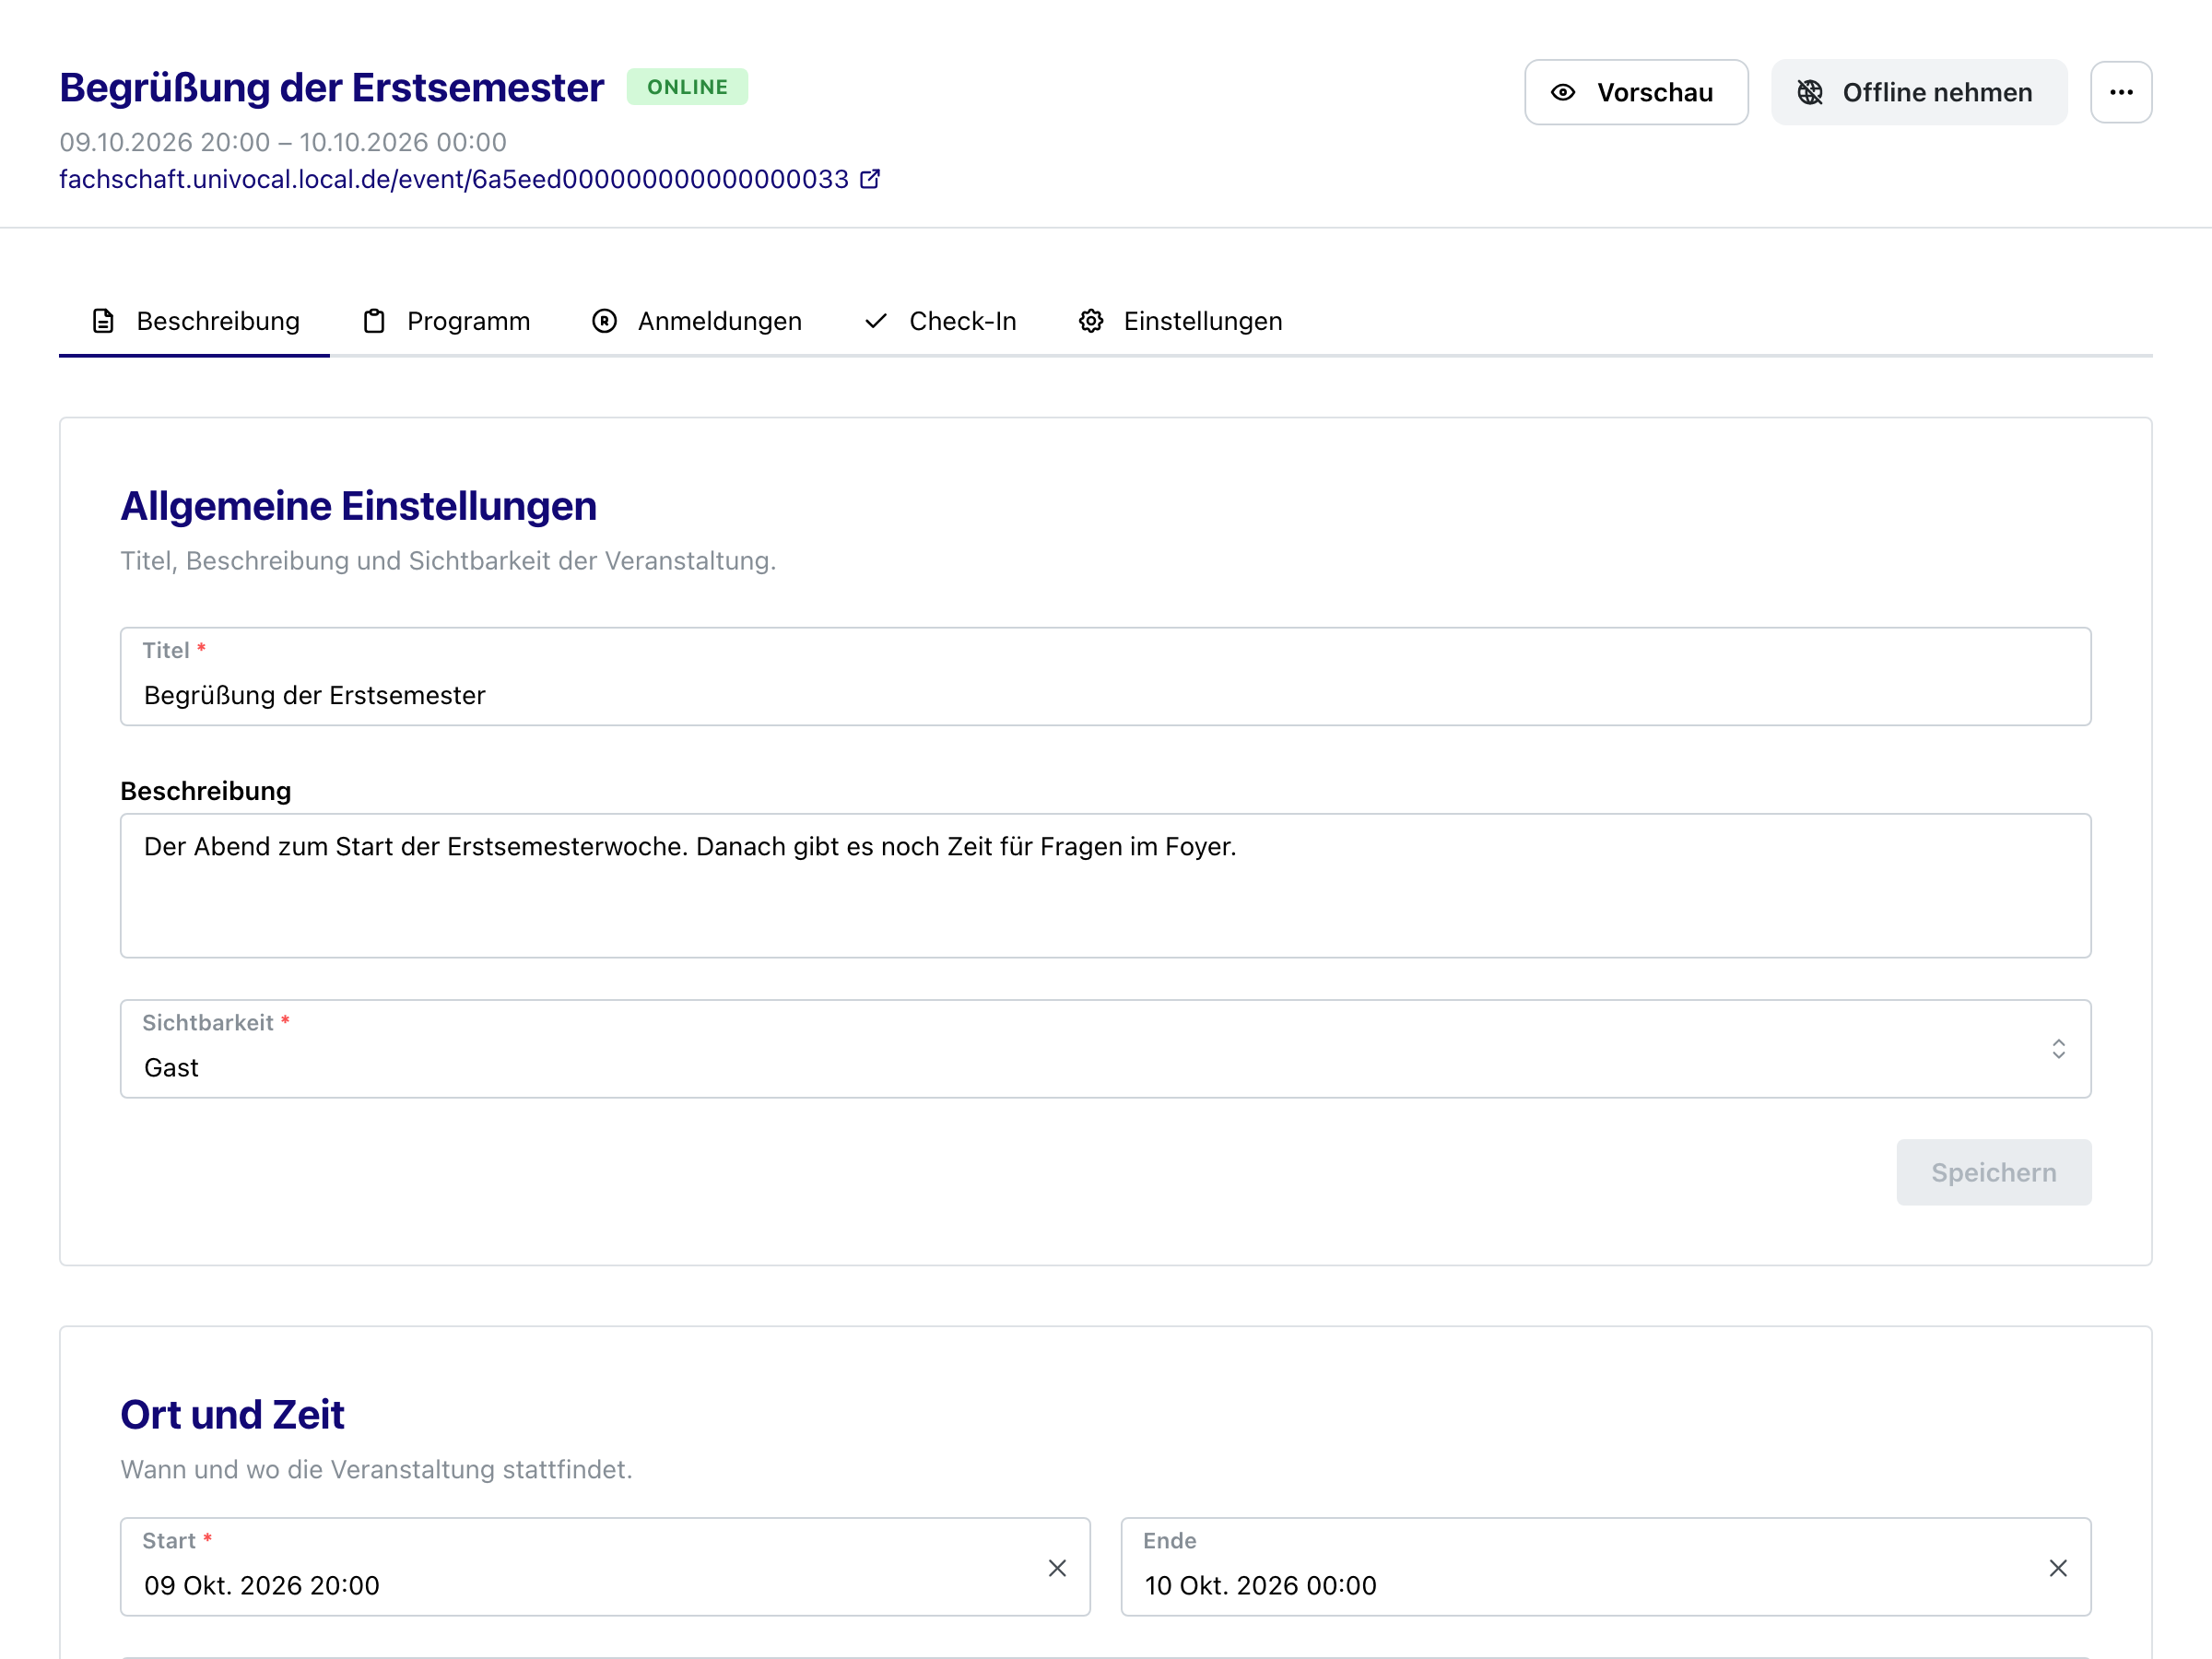This screenshot has width=2212, height=1659.
Task: Go to the Check-In tab
Action: point(940,321)
